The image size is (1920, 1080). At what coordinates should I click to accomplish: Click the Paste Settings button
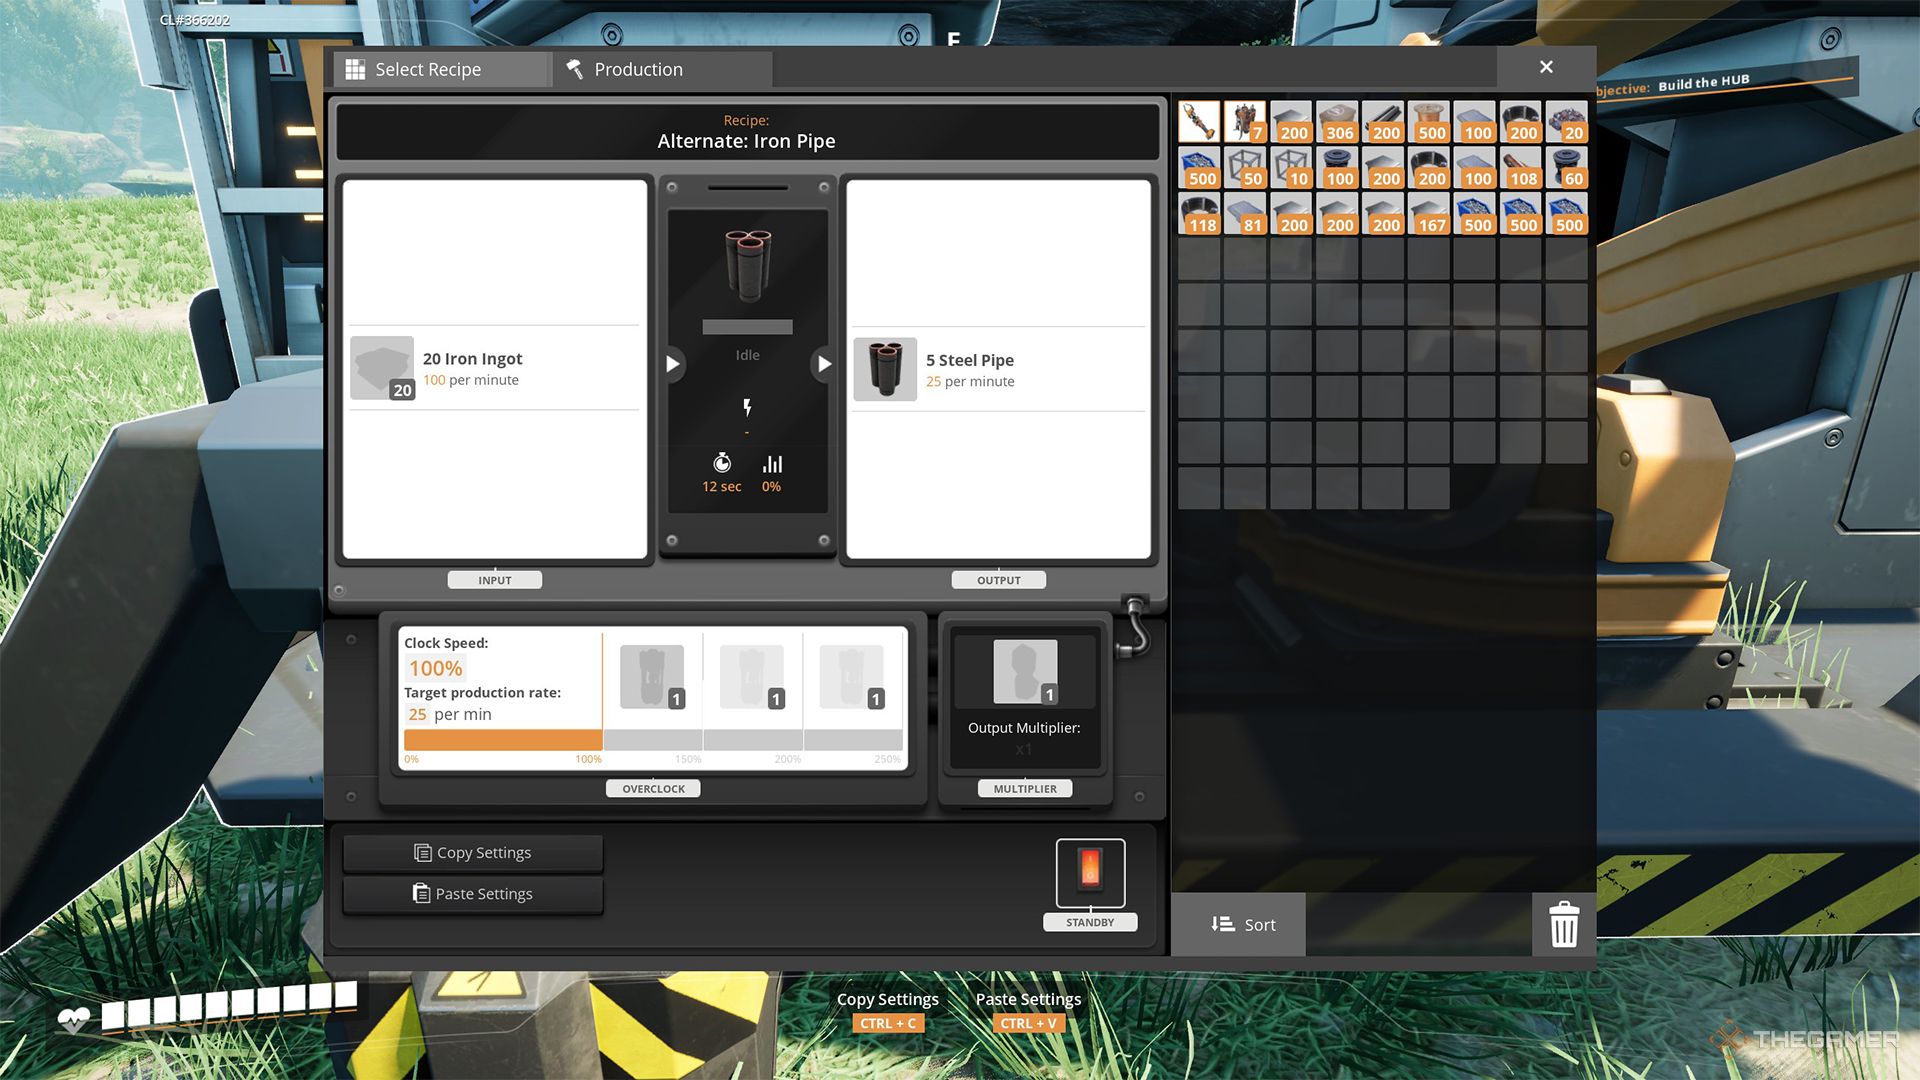pos(472,893)
